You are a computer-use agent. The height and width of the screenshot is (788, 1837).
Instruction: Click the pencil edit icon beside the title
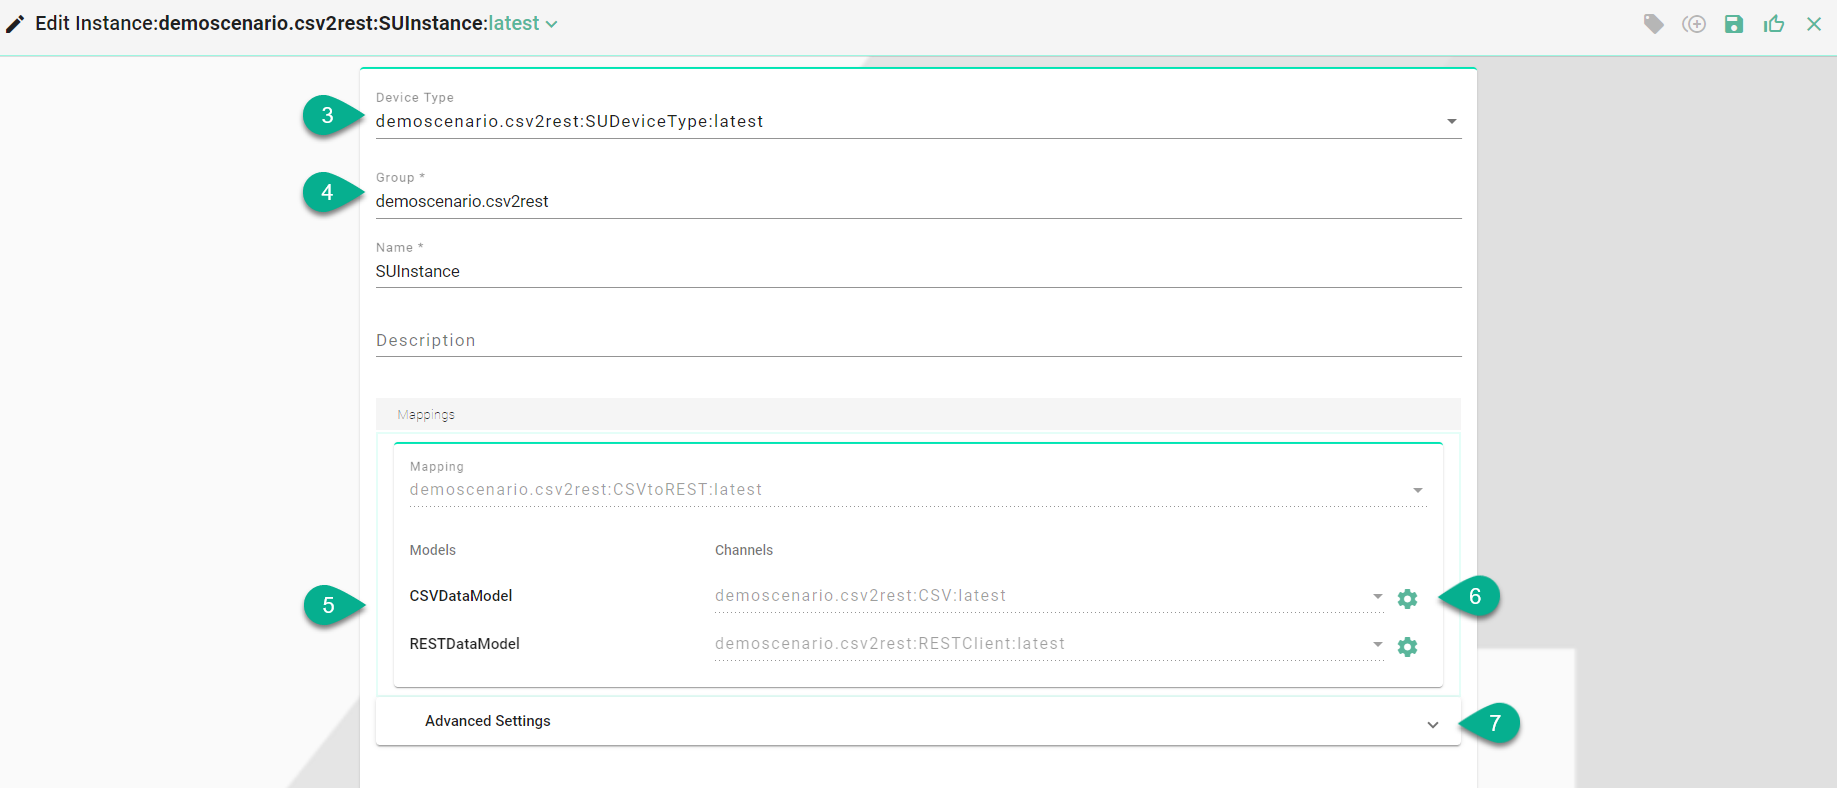click(15, 24)
